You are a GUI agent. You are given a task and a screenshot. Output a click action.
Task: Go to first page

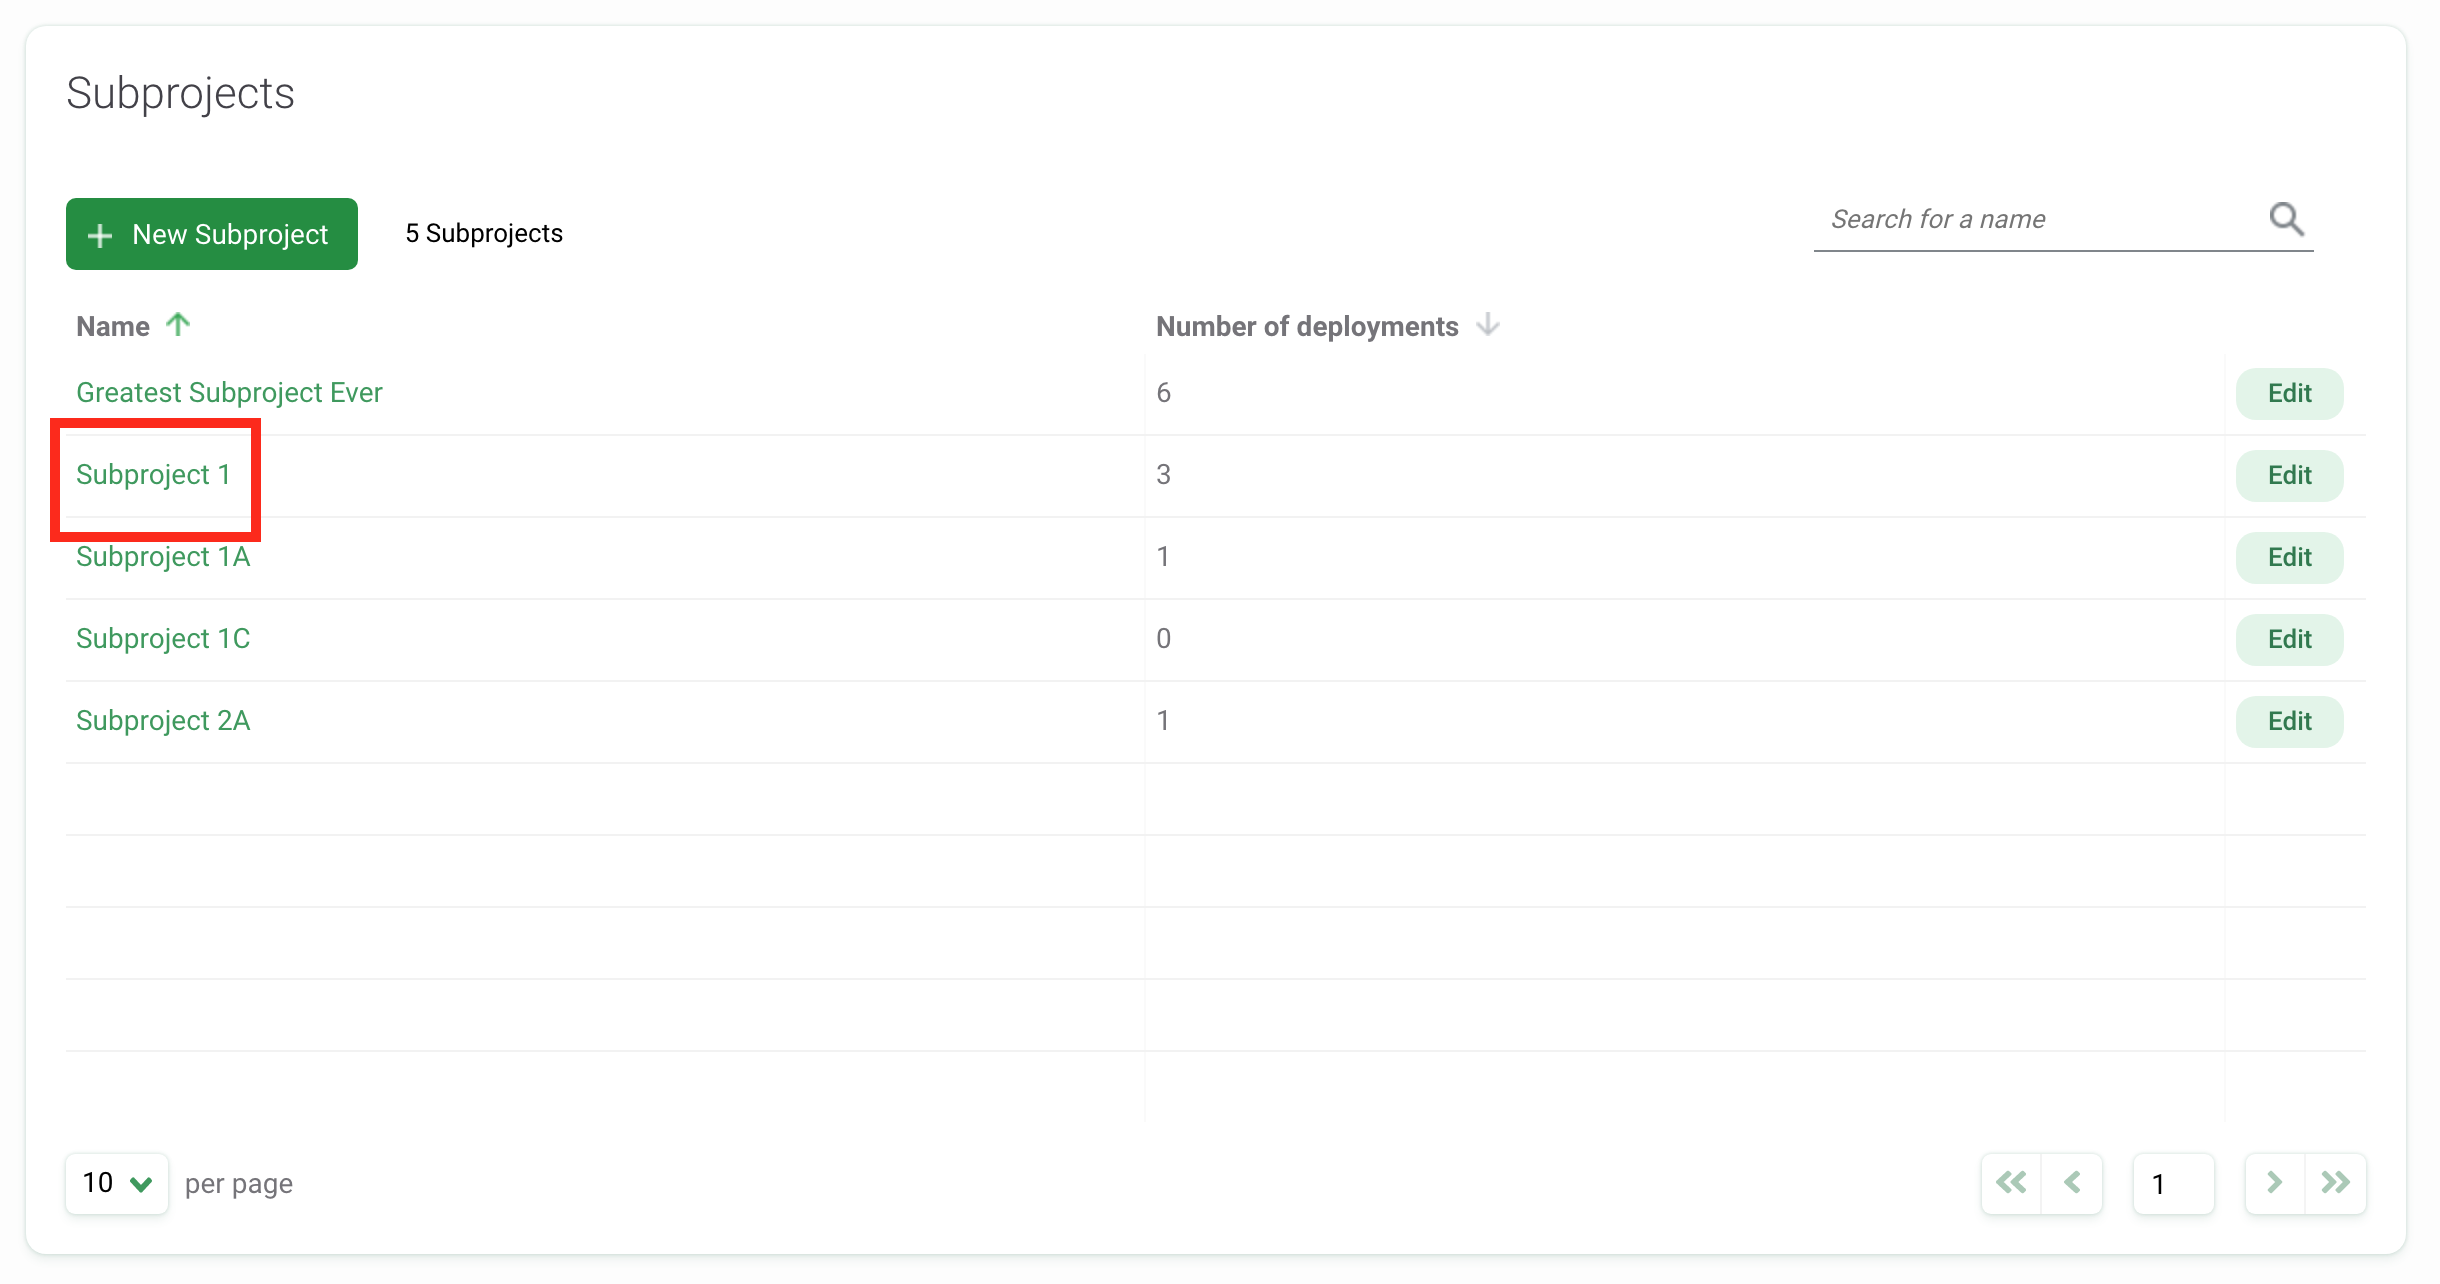tap(2011, 1183)
